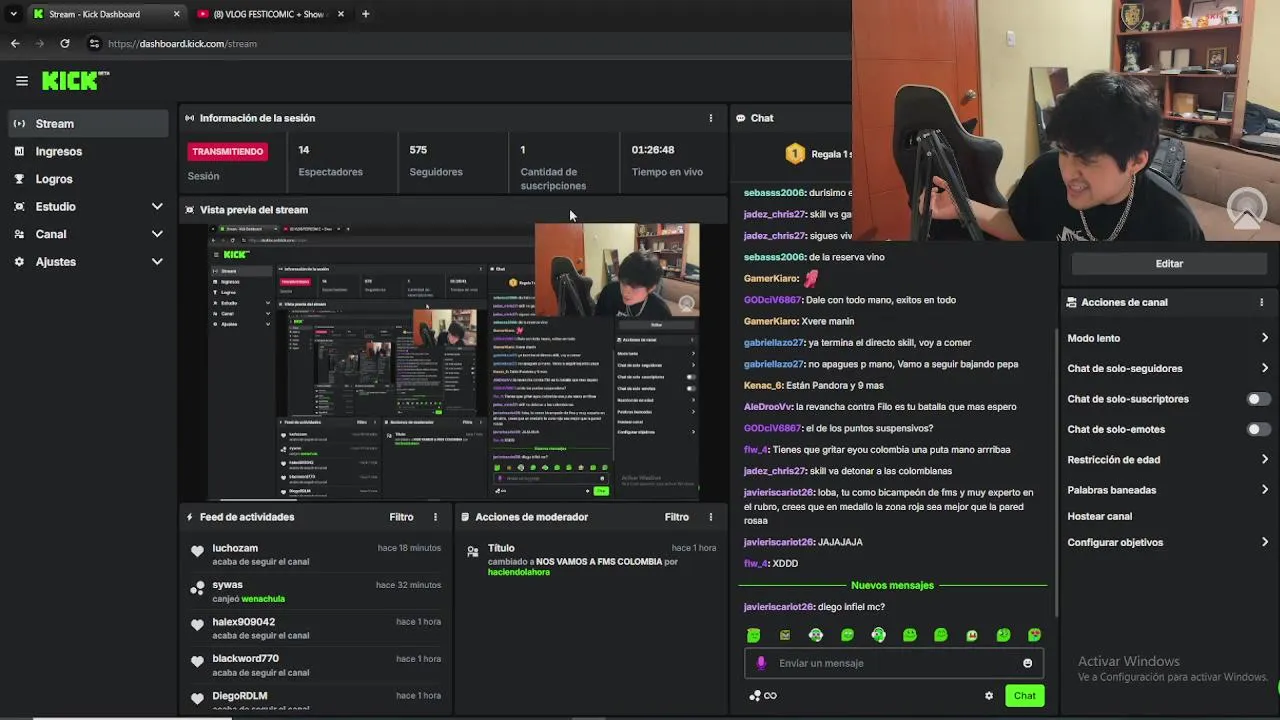This screenshot has width=1280, height=720.
Task: Click the TRANSMITIENDO status badge
Action: tap(228, 152)
